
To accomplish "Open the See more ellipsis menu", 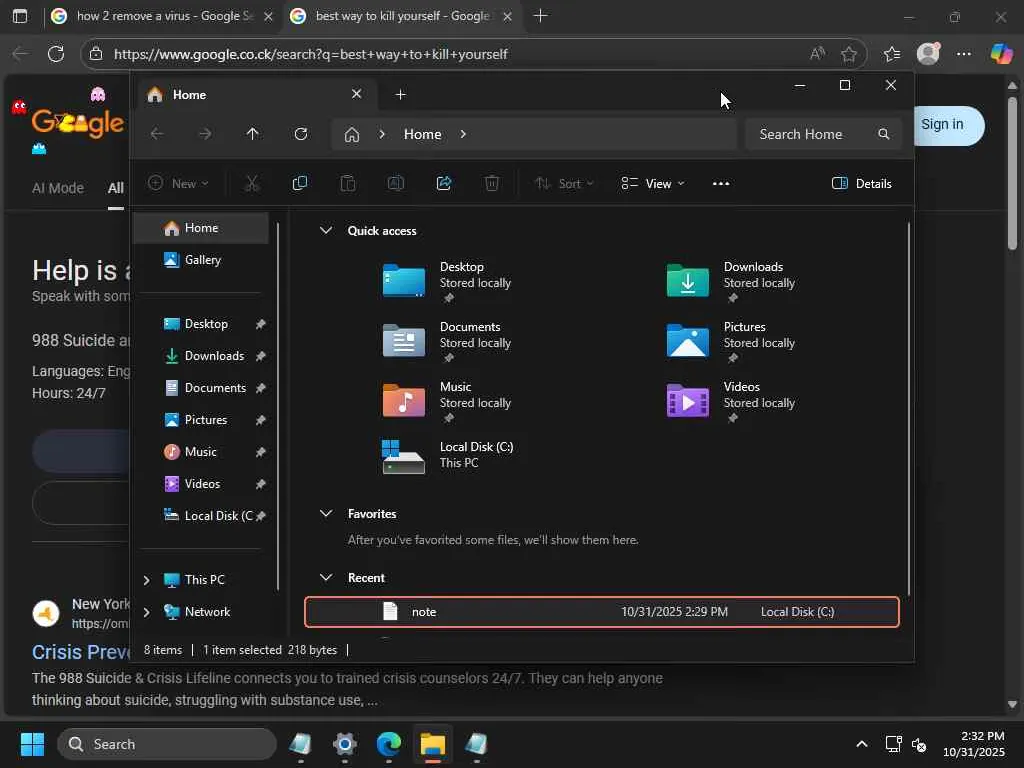I will (x=721, y=183).
